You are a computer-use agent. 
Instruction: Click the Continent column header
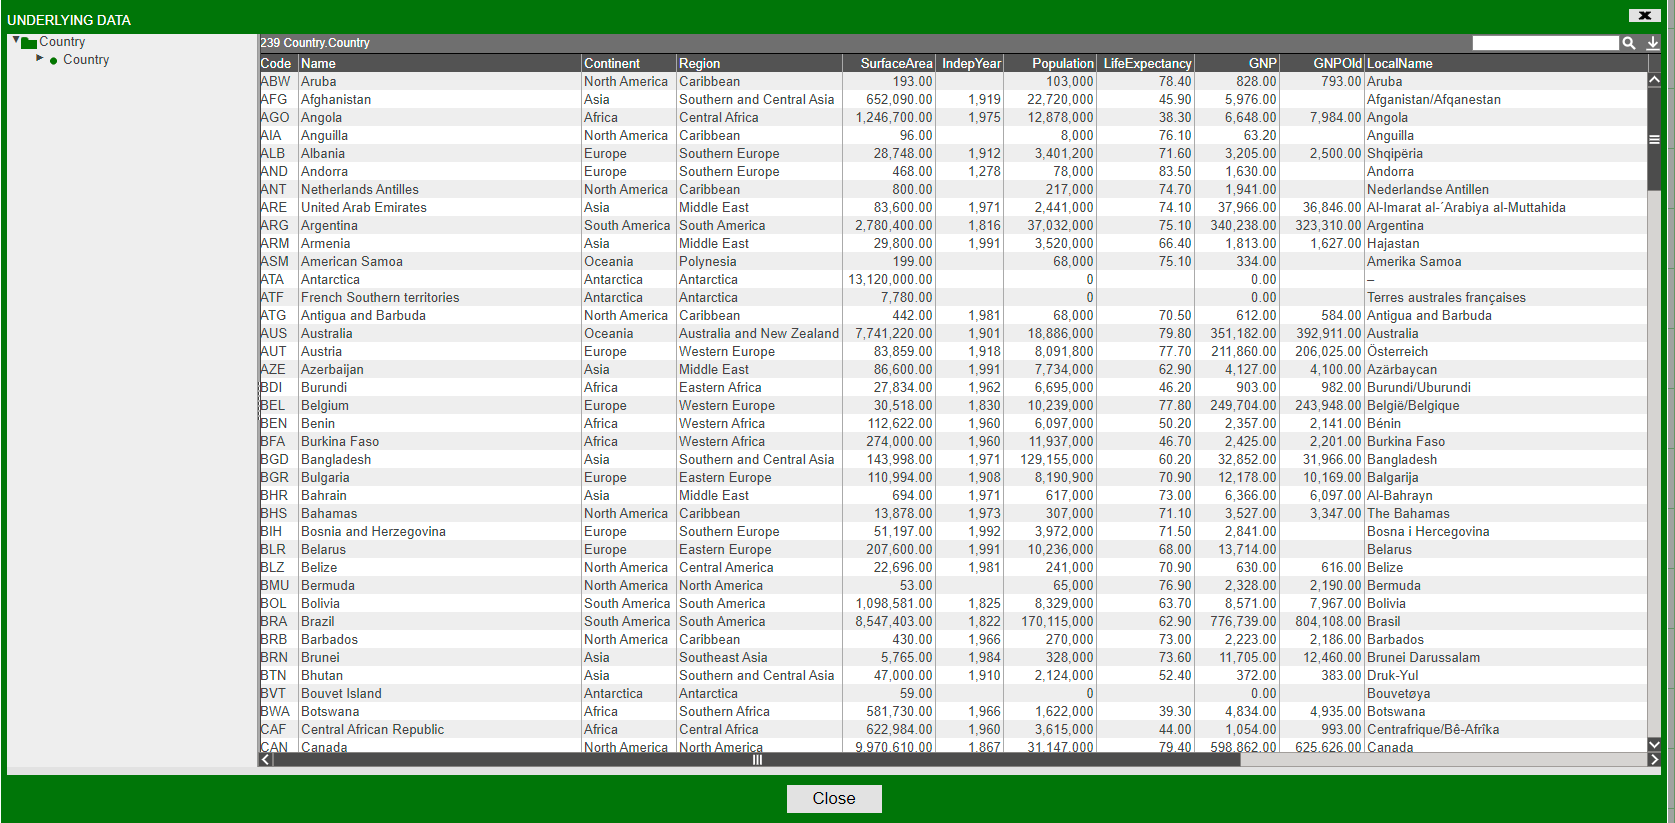pyautogui.click(x=612, y=63)
